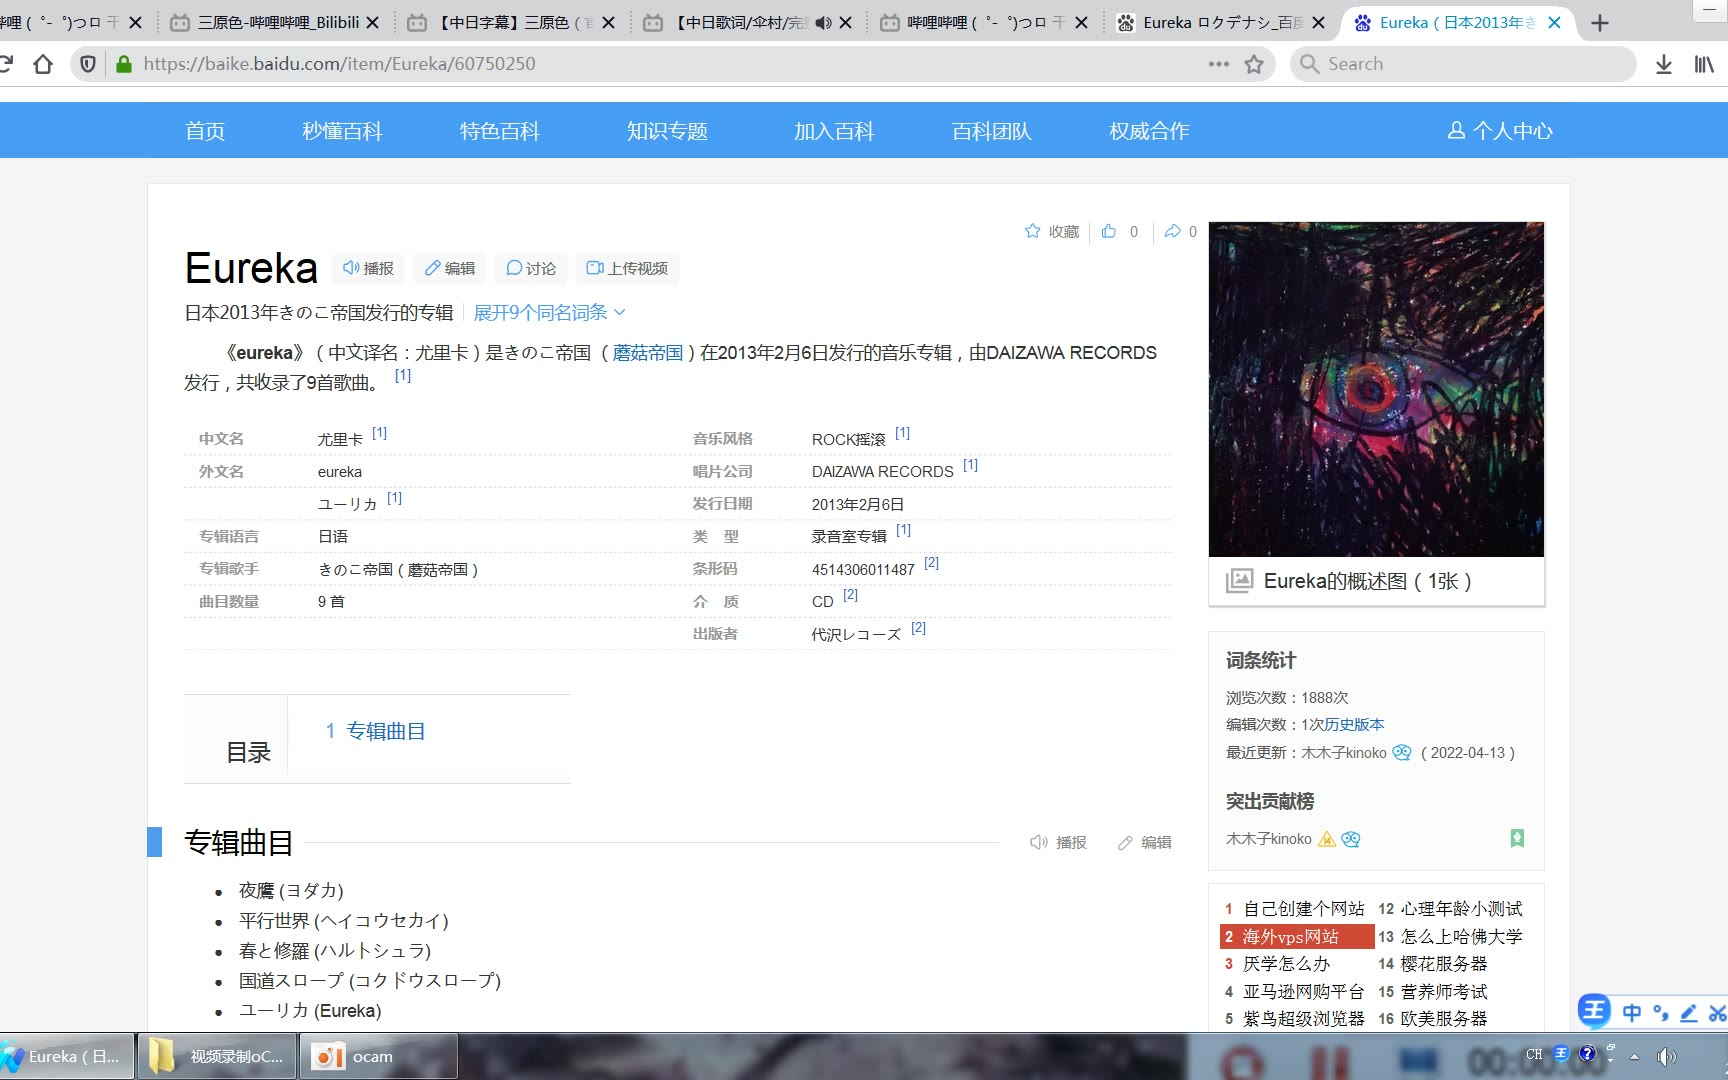
Task: Click system tray volume speaker icon
Action: click(x=1665, y=1057)
